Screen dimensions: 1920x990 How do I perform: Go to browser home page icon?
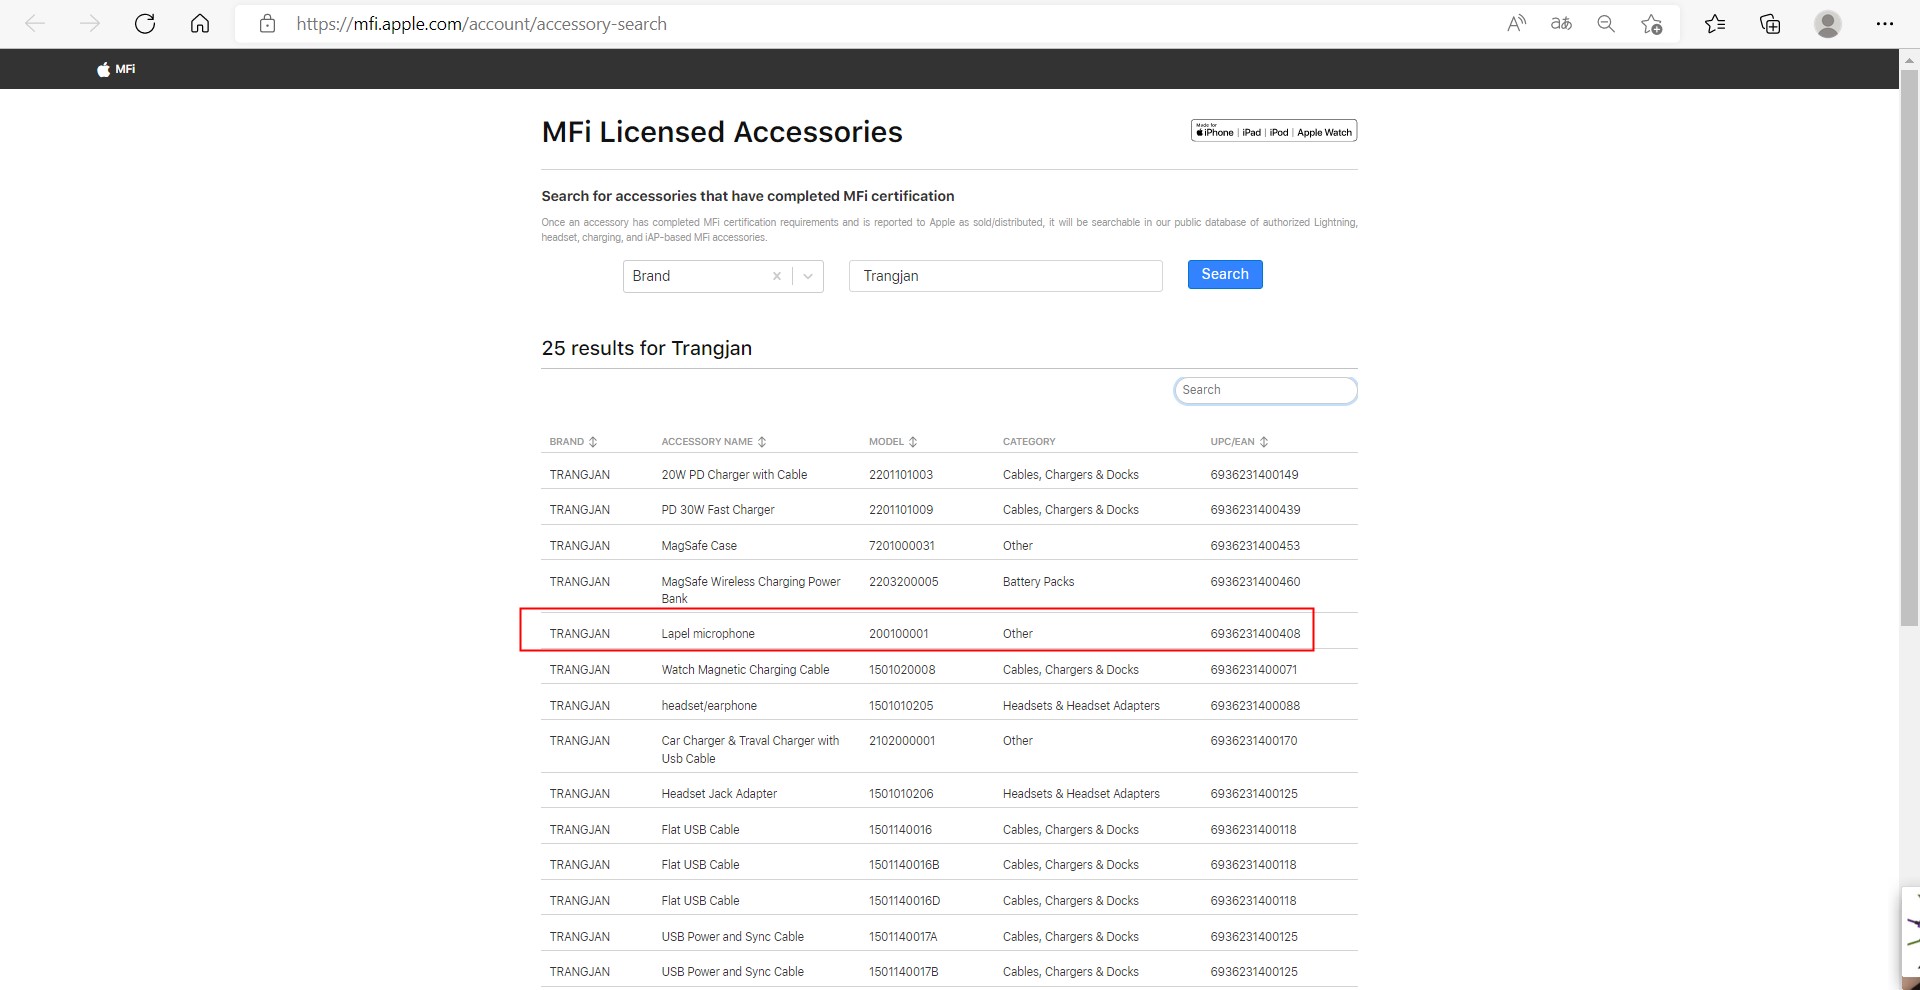[x=200, y=24]
